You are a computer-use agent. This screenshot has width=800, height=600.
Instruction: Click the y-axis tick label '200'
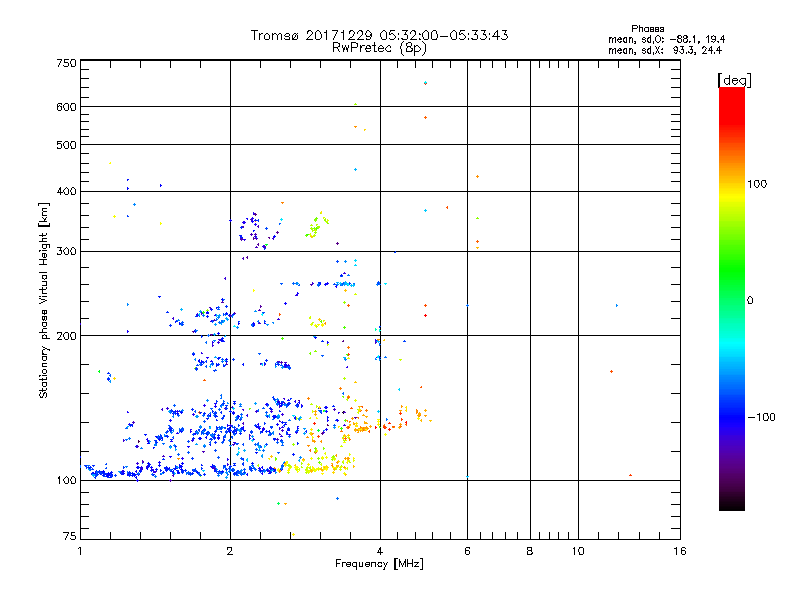pyautogui.click(x=66, y=336)
